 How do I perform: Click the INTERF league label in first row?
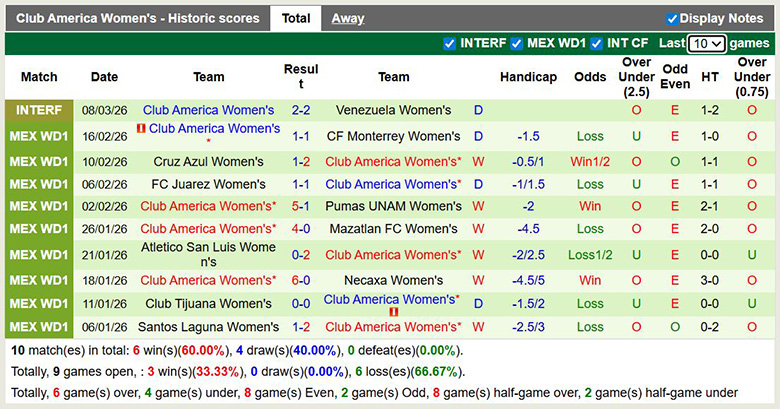(39, 110)
